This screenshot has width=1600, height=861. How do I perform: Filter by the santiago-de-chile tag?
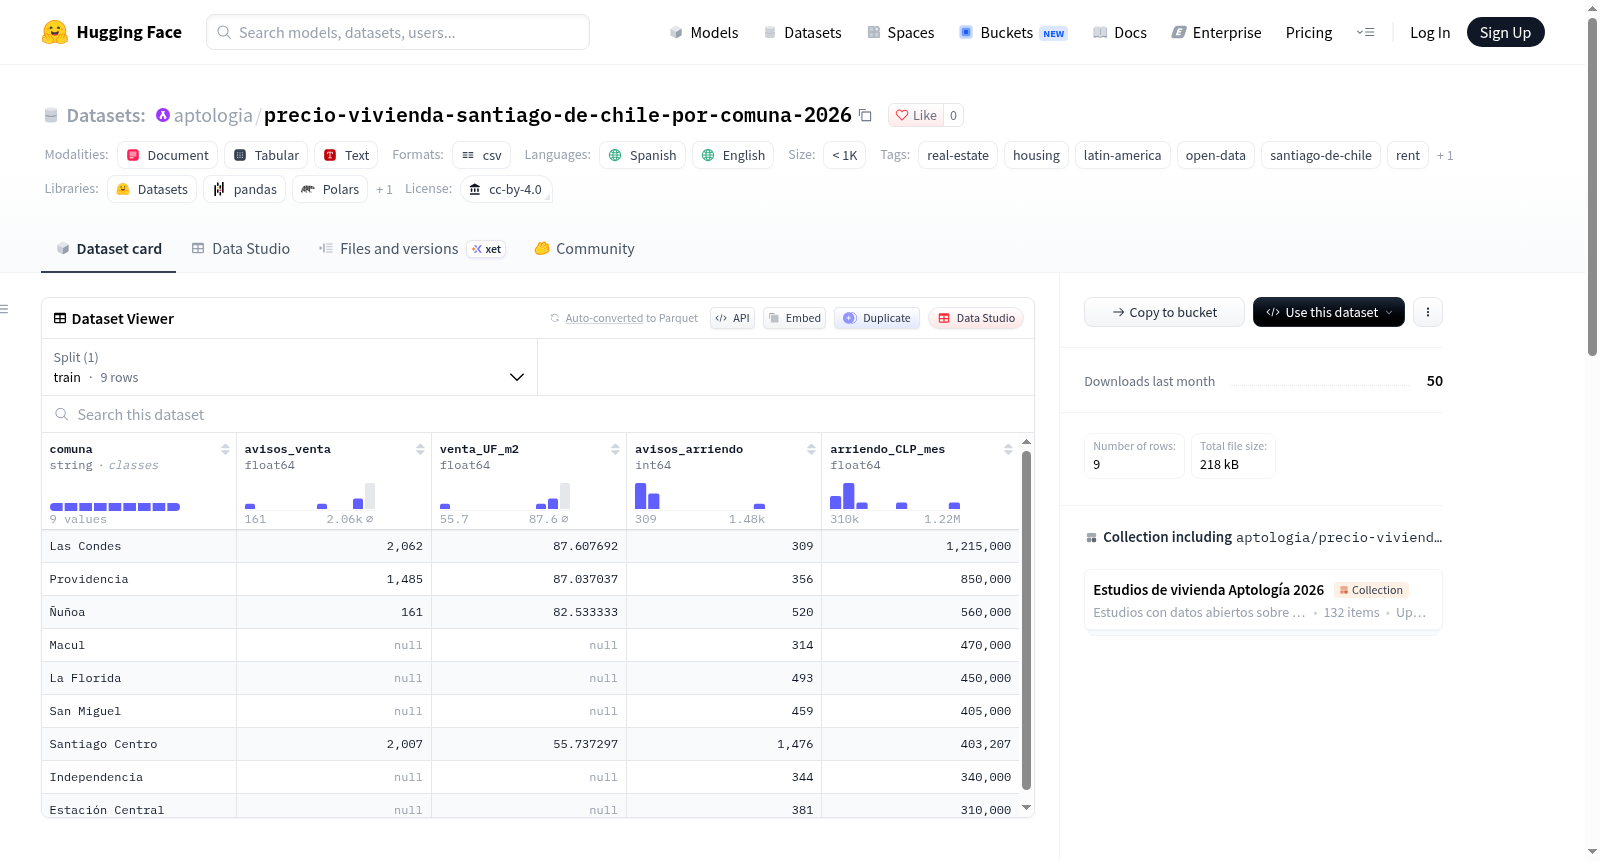point(1321,156)
